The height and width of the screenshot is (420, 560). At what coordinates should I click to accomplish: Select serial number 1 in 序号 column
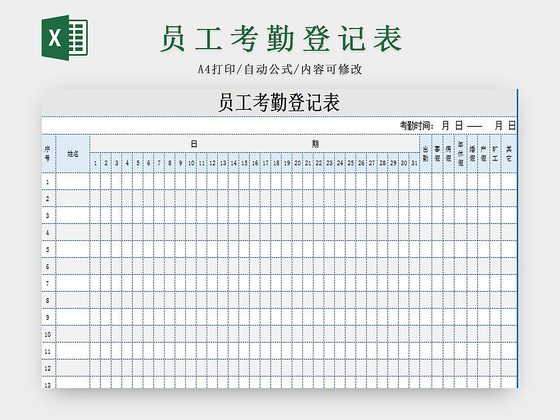click(48, 182)
